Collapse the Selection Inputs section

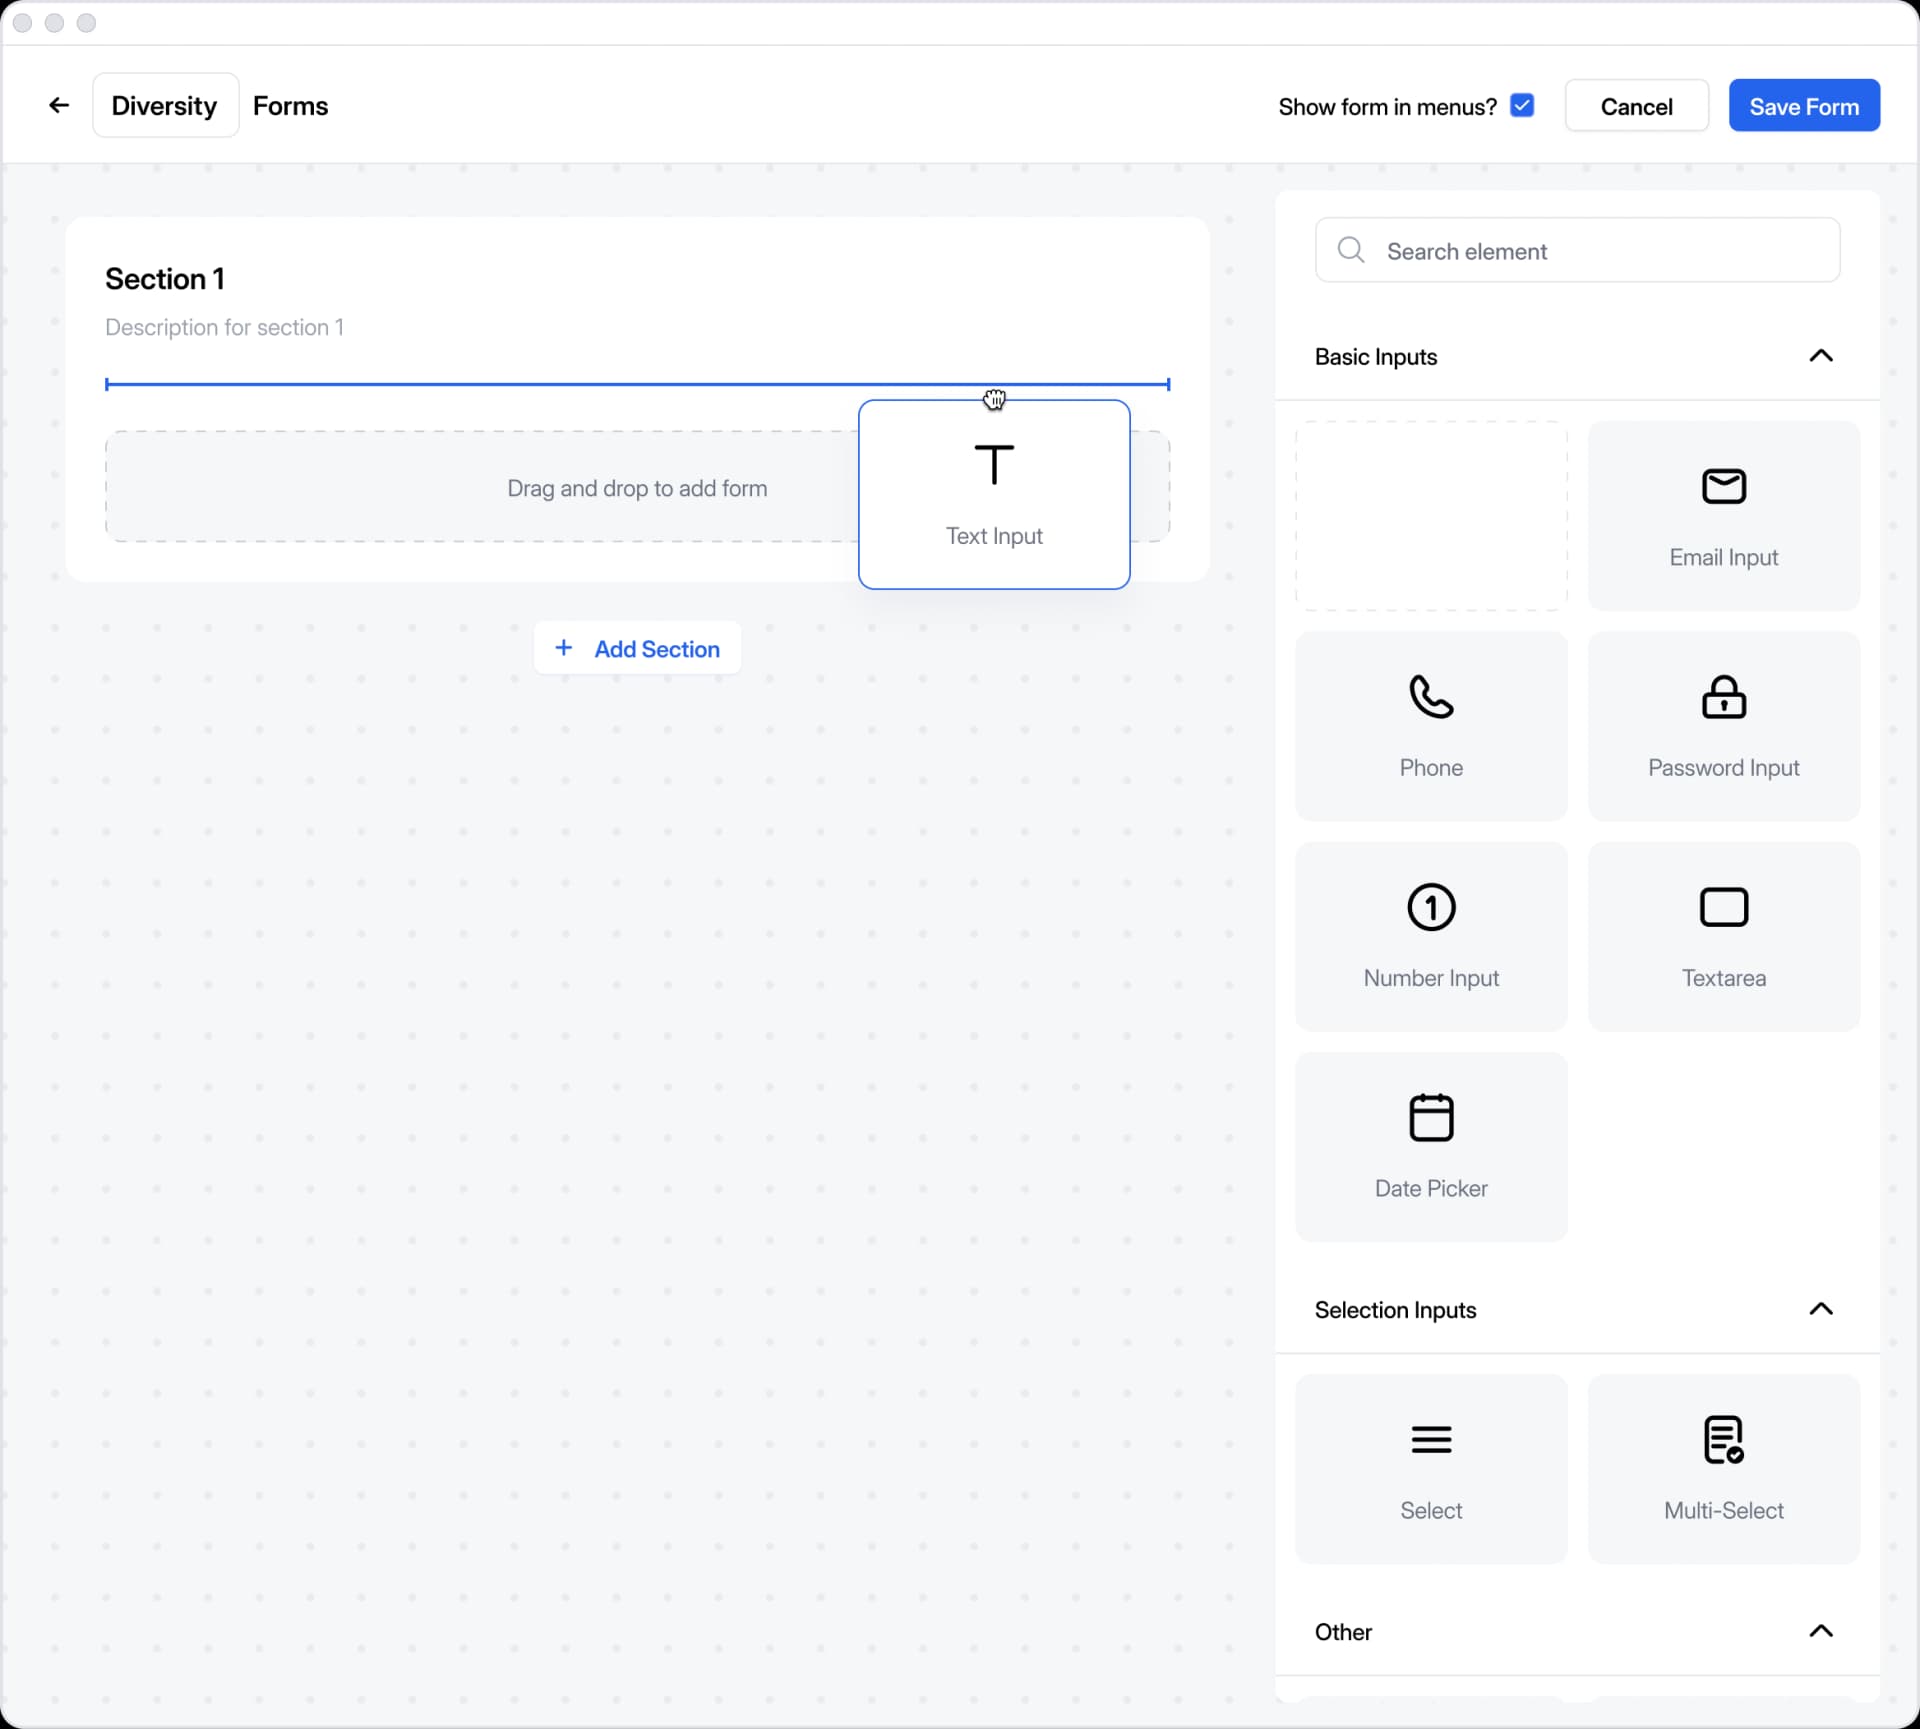click(1820, 1310)
